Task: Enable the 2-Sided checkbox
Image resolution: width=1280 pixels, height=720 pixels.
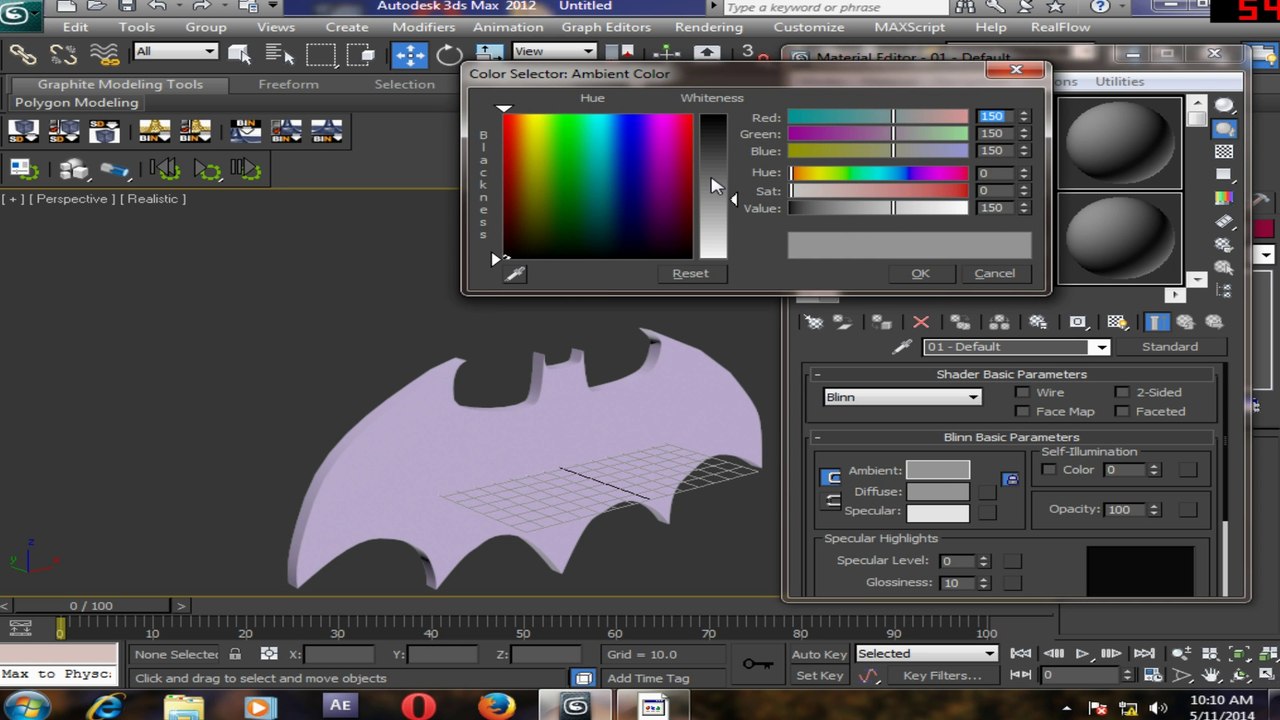Action: [x=1122, y=393]
